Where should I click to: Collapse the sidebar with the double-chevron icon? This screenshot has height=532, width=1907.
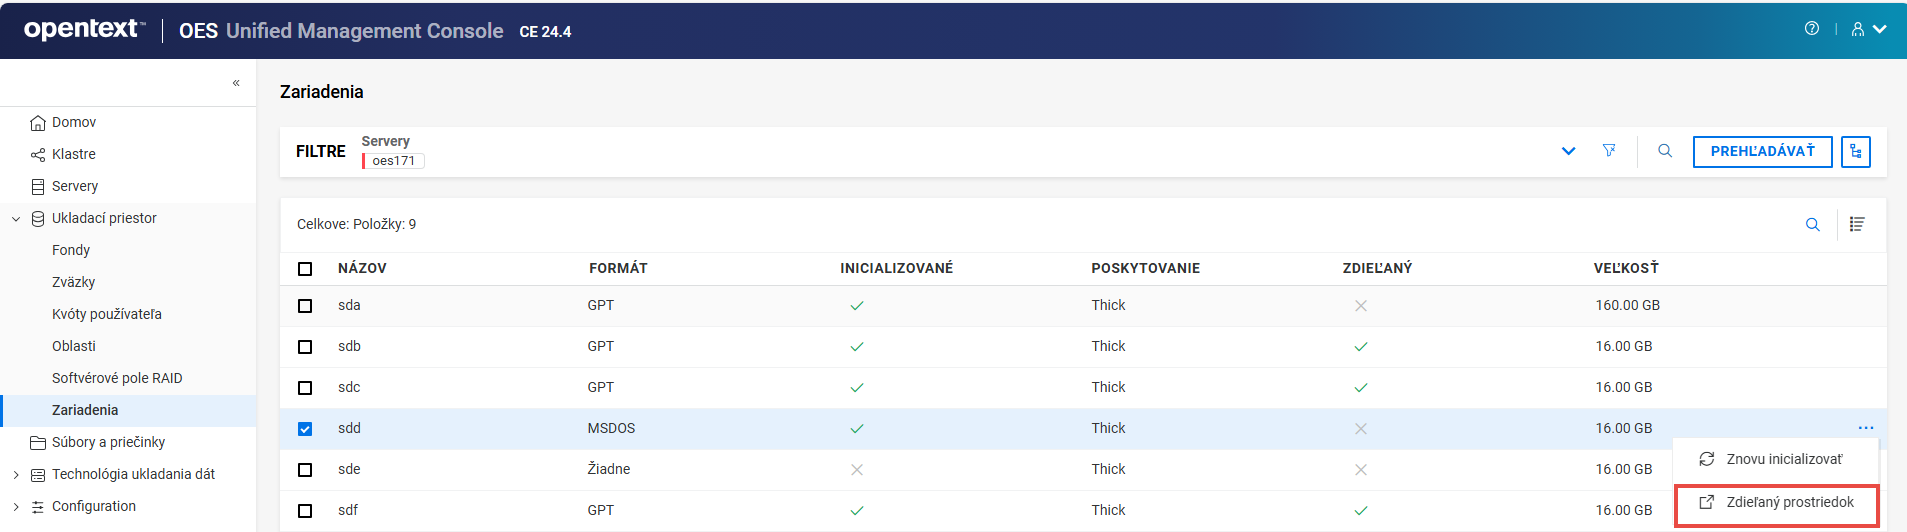click(236, 83)
